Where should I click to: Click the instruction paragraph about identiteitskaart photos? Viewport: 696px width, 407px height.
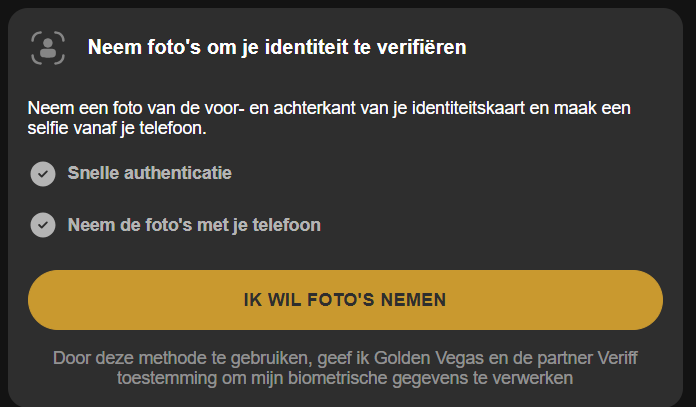click(329, 118)
